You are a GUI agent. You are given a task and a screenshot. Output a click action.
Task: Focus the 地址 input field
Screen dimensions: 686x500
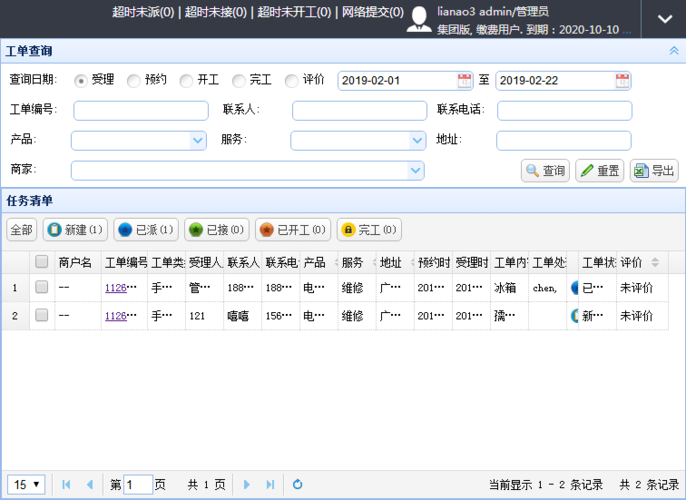564,140
